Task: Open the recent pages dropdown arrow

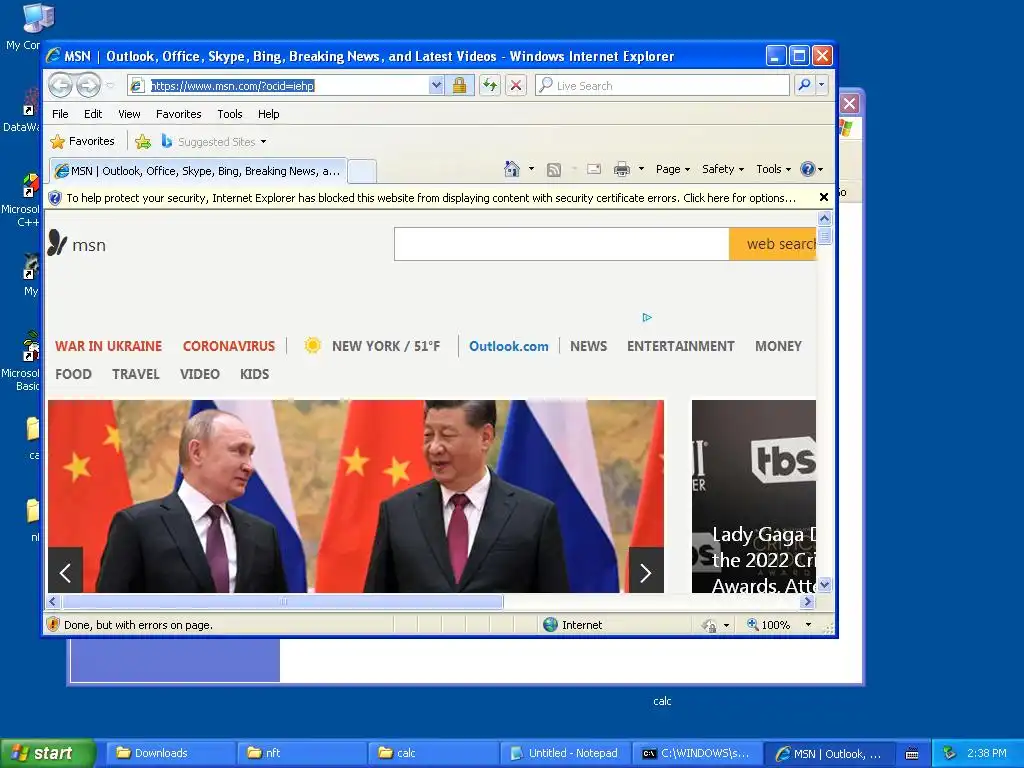Action: (110, 86)
